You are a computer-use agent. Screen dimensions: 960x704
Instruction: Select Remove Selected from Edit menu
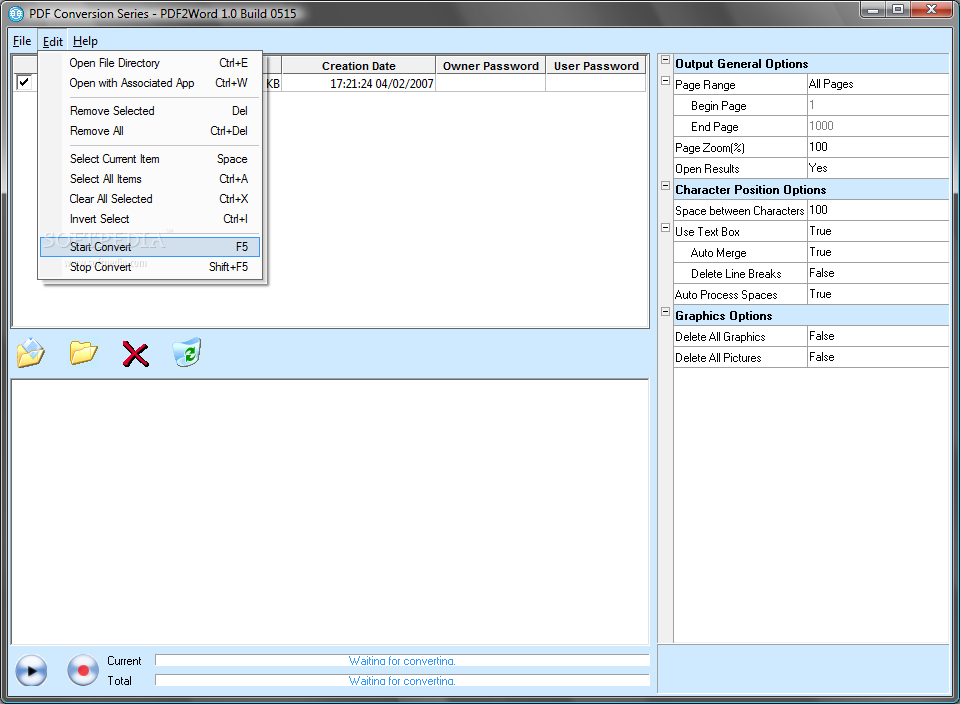point(150,111)
